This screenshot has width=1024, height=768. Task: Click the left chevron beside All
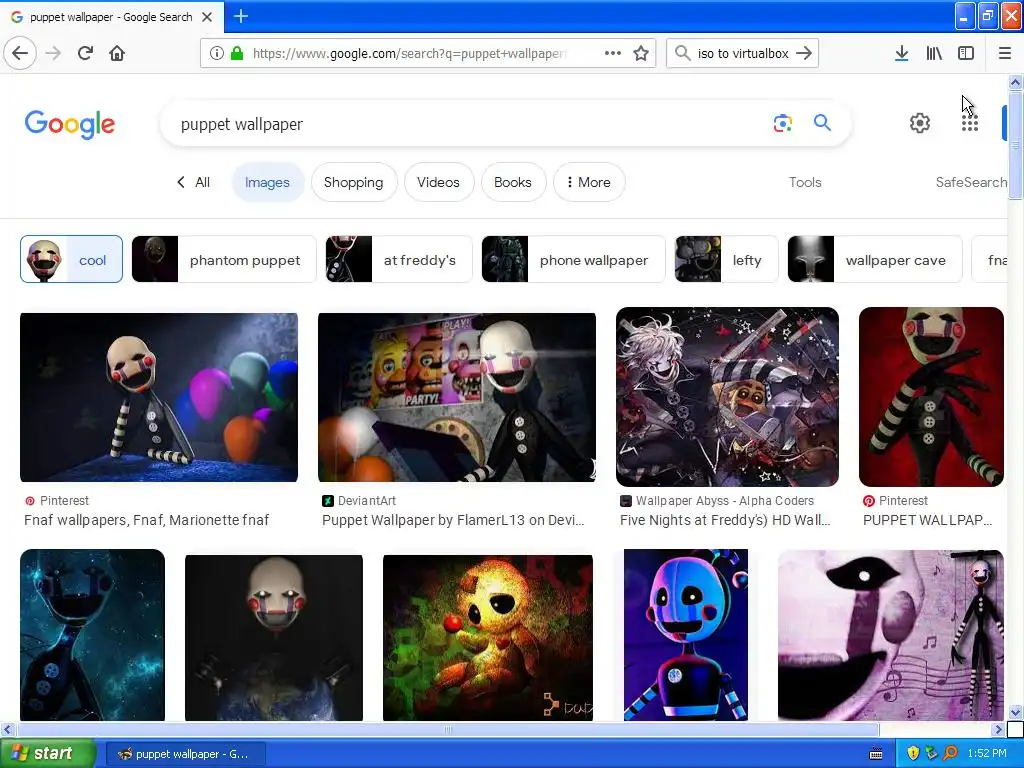coord(181,182)
